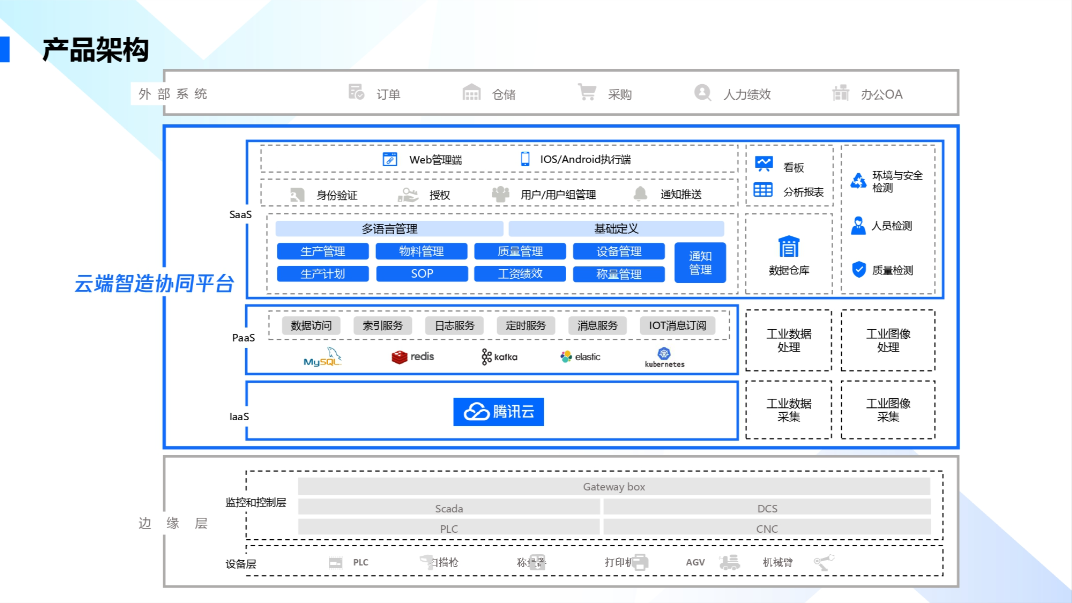Click the 仓储 warehouse icon

pyautogui.click(x=472, y=93)
